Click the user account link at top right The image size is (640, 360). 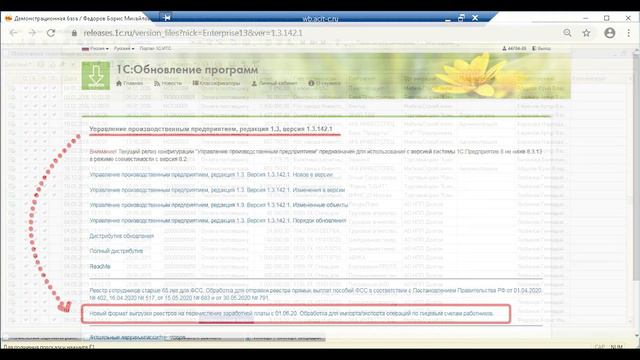coord(514,49)
